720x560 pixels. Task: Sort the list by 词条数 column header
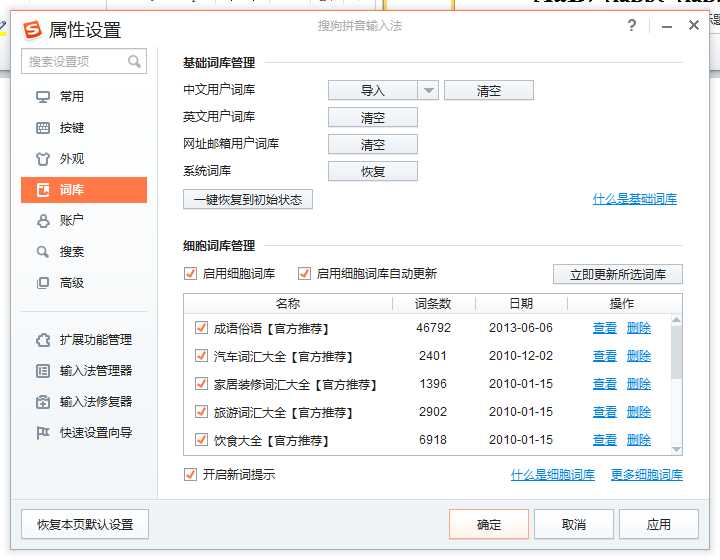[x=433, y=303]
